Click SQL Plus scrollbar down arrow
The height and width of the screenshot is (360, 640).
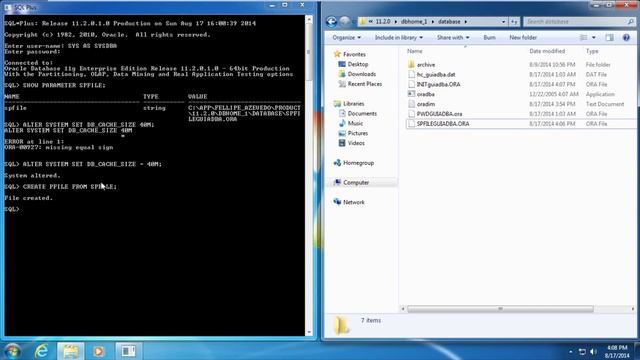tap(309, 332)
